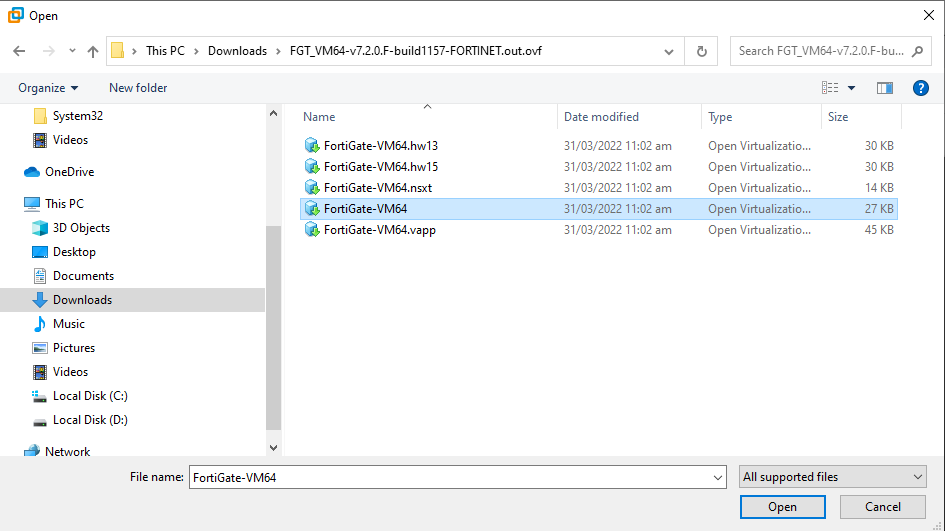Viewport: 945px width, 531px height.
Task: Click the Forward navigation arrow
Action: pyautogui.click(x=49, y=51)
